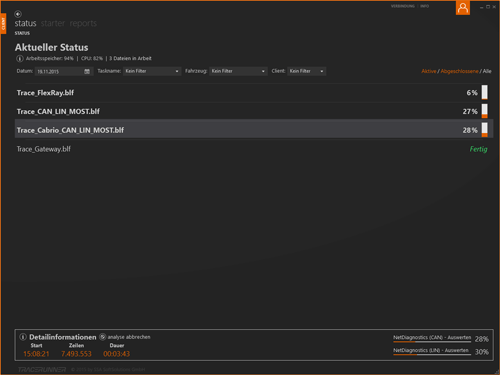
Task: Select the Trace_Gateway.blf row
Action: [254, 149]
